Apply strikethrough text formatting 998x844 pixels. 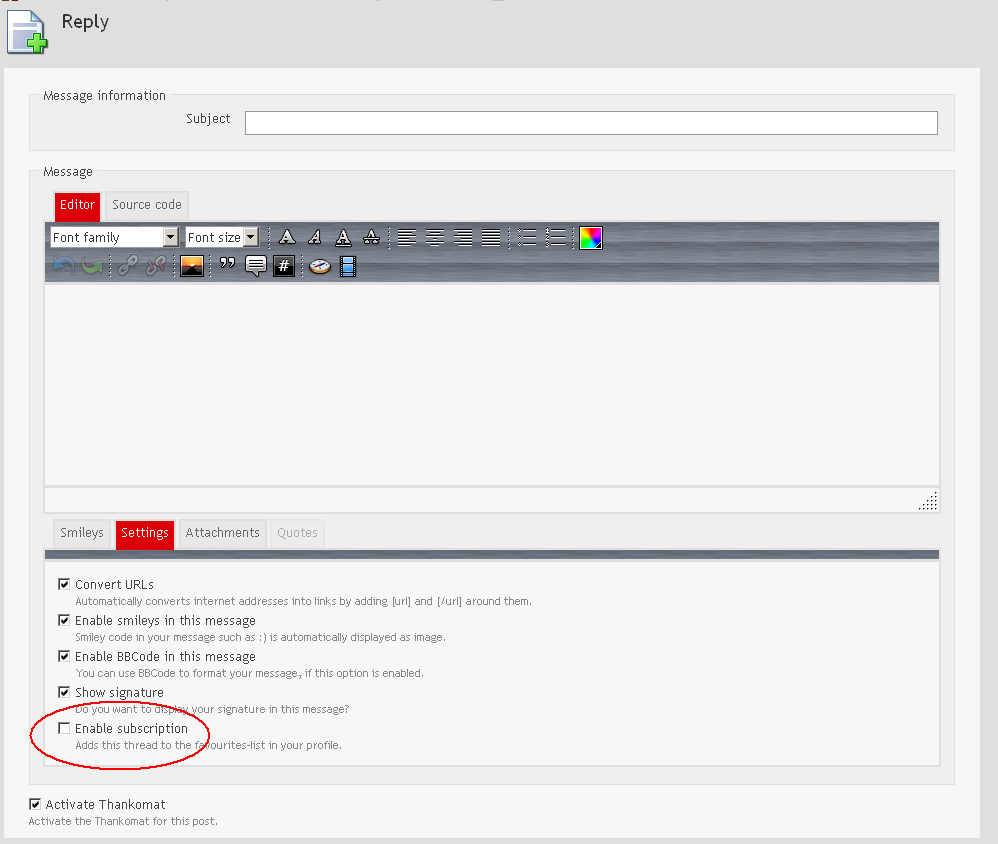(371, 237)
